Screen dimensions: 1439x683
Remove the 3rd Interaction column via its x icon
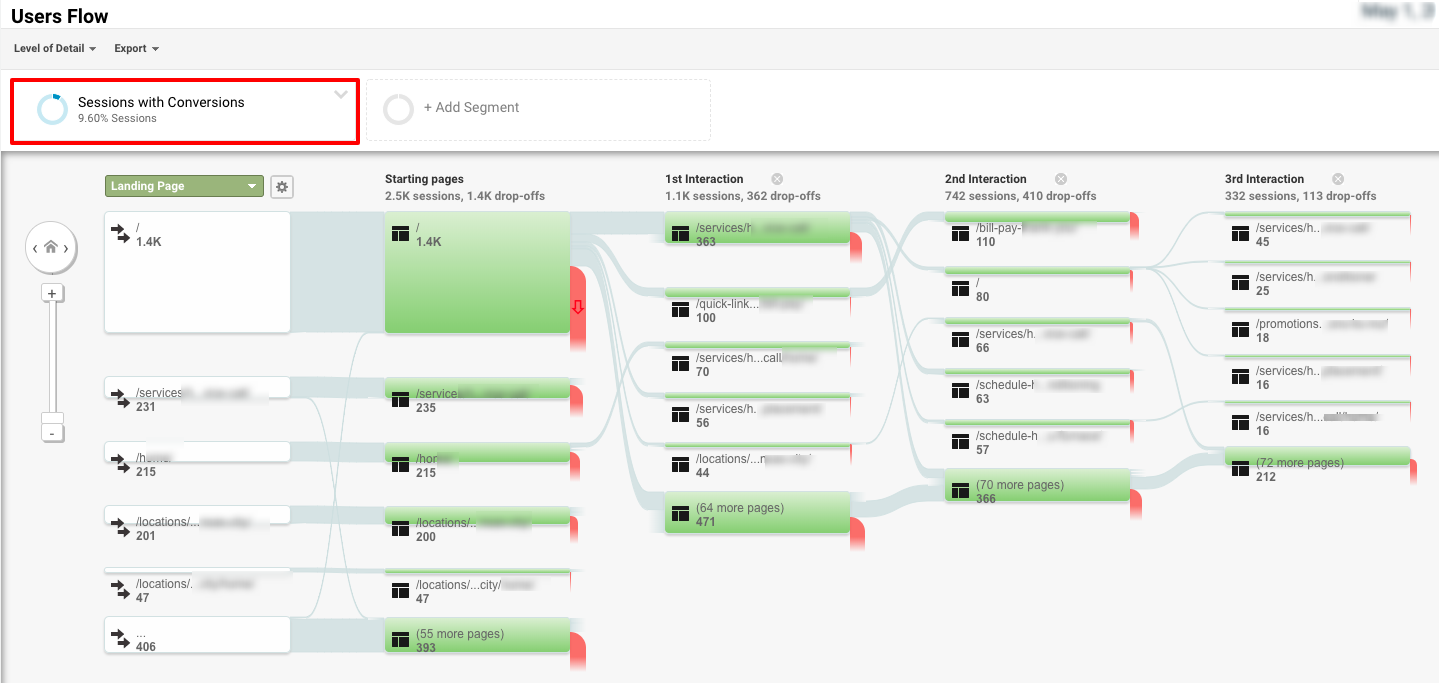point(1338,178)
